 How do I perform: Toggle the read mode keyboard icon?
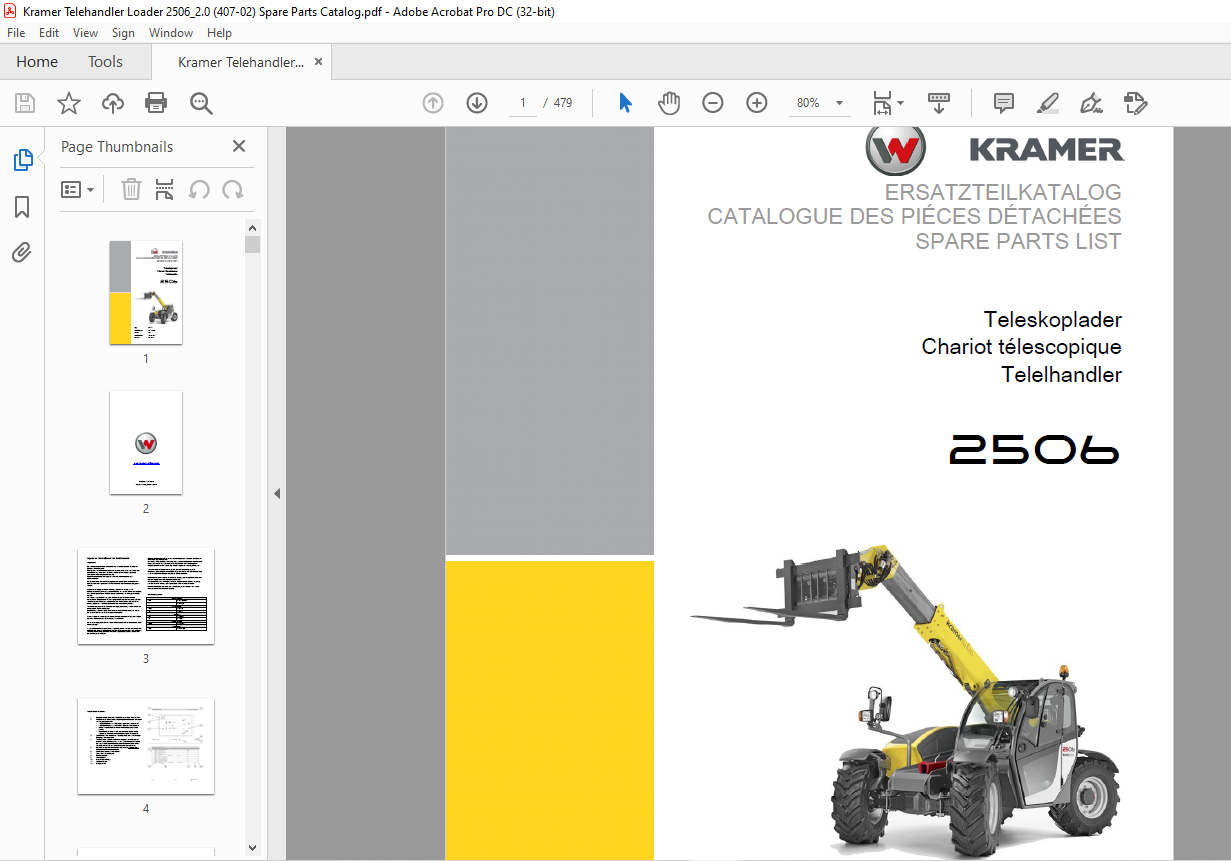pos(938,103)
